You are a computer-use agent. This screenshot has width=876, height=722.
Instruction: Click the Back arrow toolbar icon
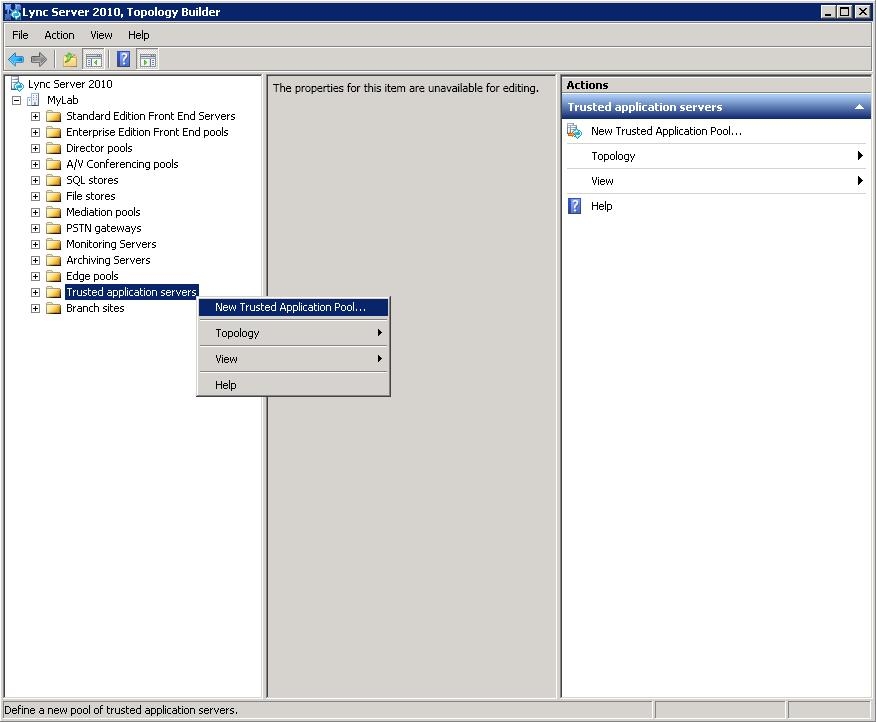(x=16, y=60)
